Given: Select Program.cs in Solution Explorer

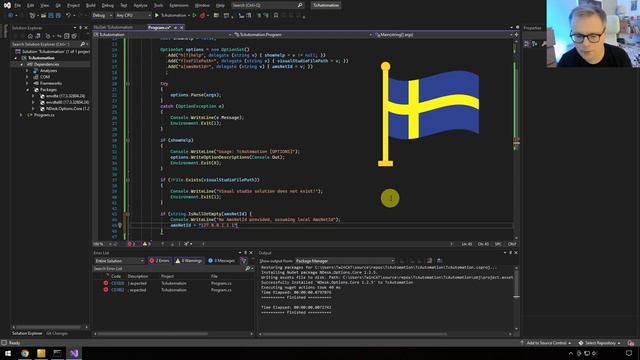Looking at the screenshot, I should pos(44,115).
